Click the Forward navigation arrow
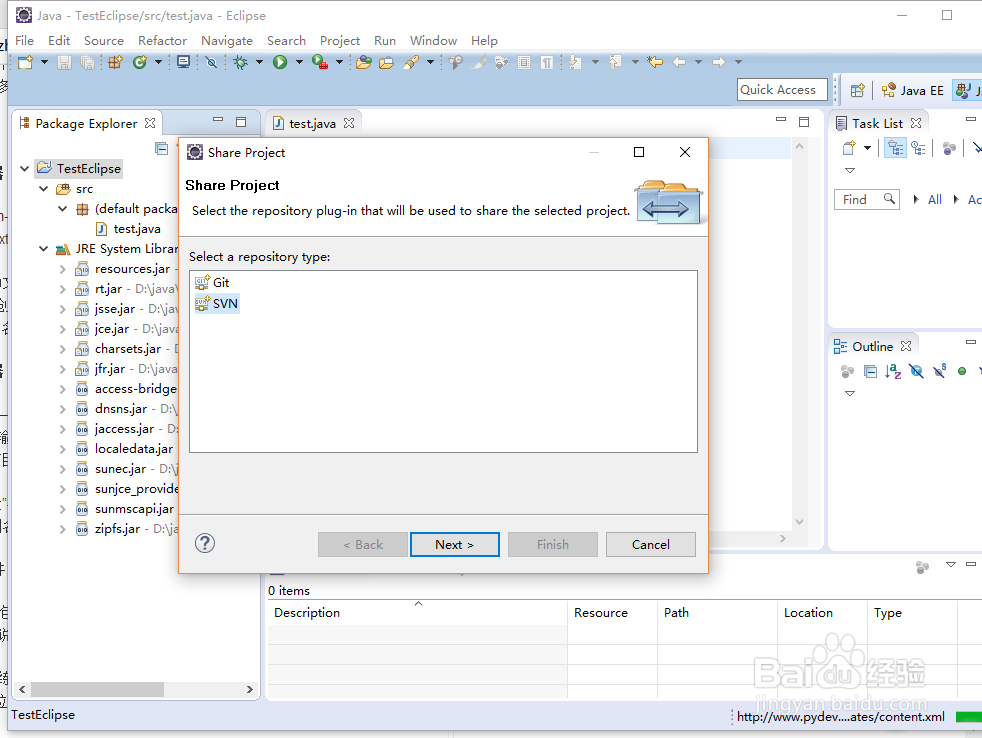The width and height of the screenshot is (982, 738). 719,62
